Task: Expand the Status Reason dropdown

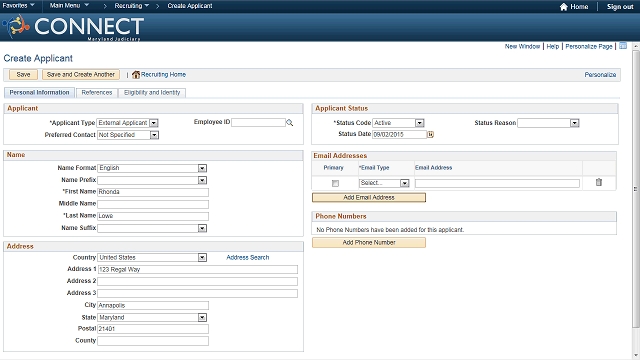Action: 575,123
